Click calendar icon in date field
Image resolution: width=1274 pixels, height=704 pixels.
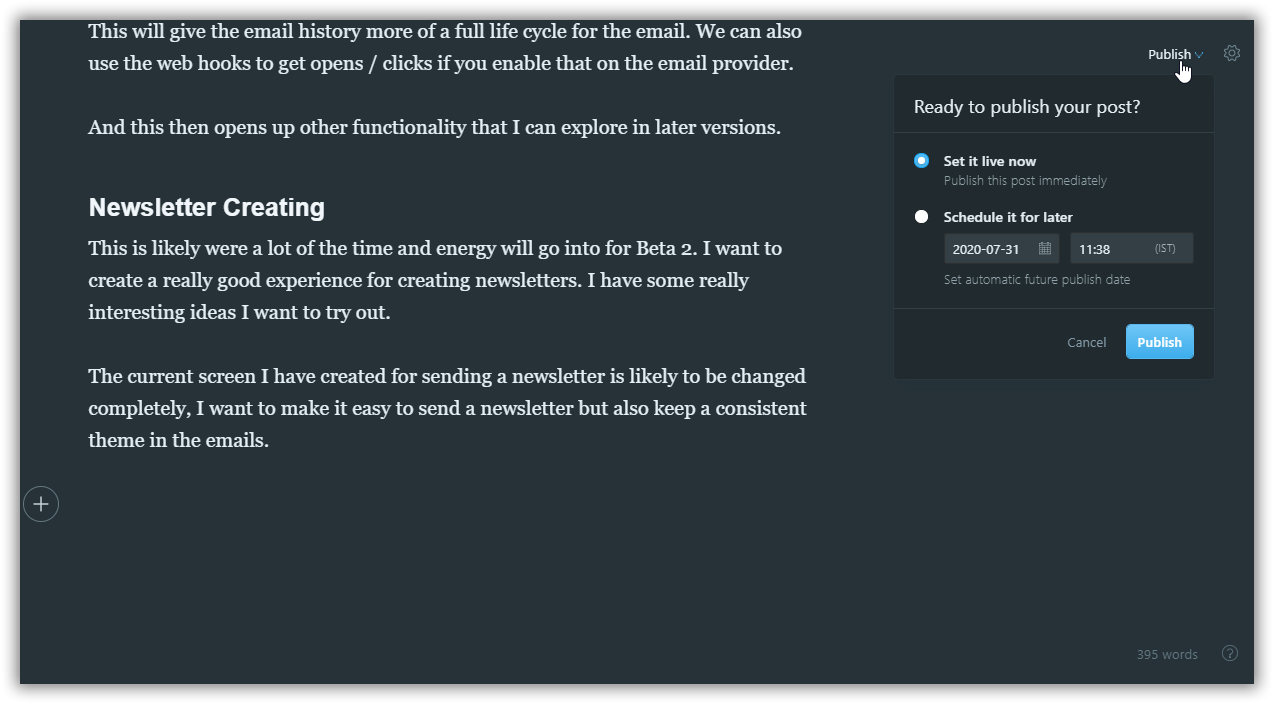click(1045, 249)
